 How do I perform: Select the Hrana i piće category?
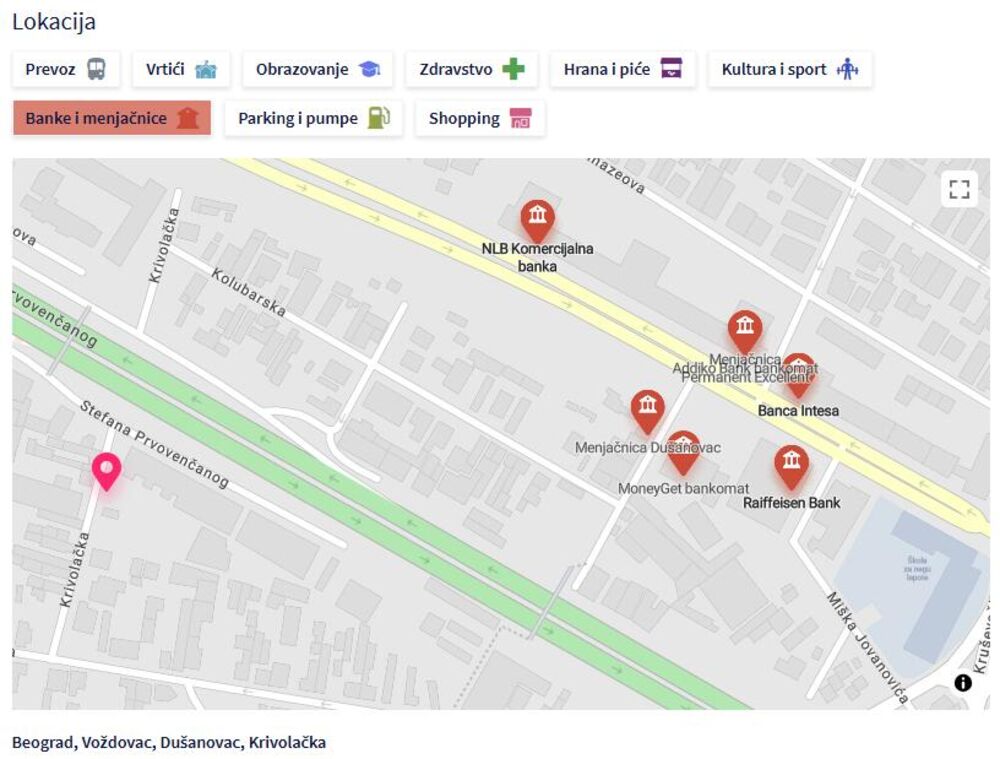622,69
